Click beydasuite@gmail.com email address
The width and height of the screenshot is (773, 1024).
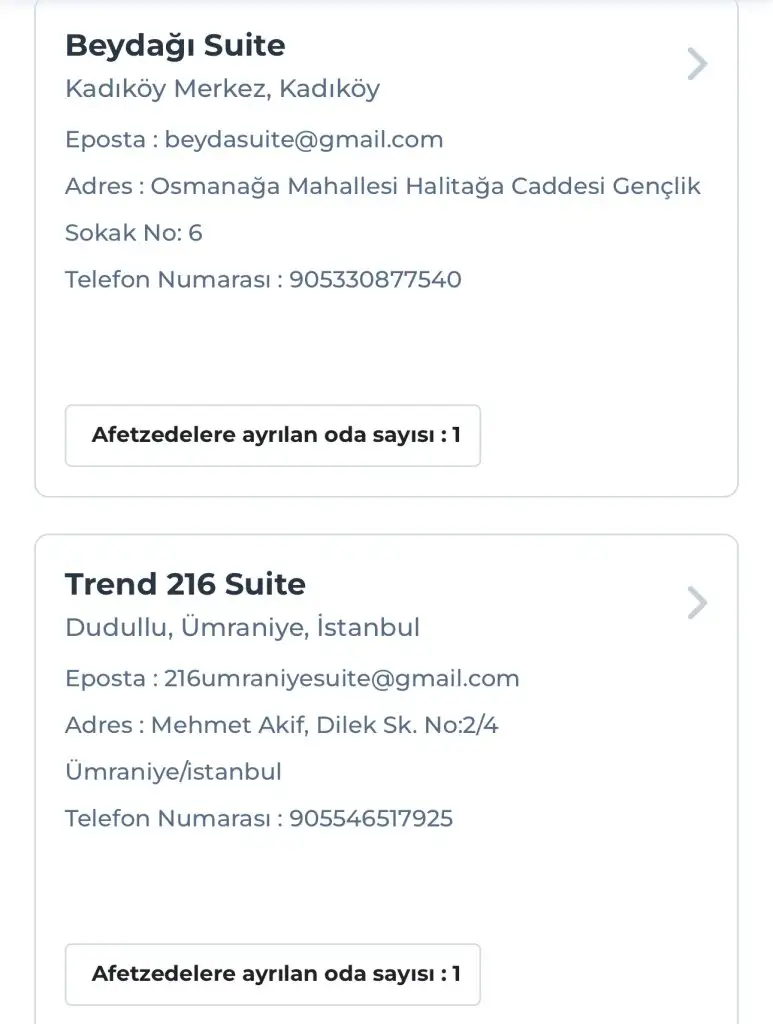(x=304, y=140)
